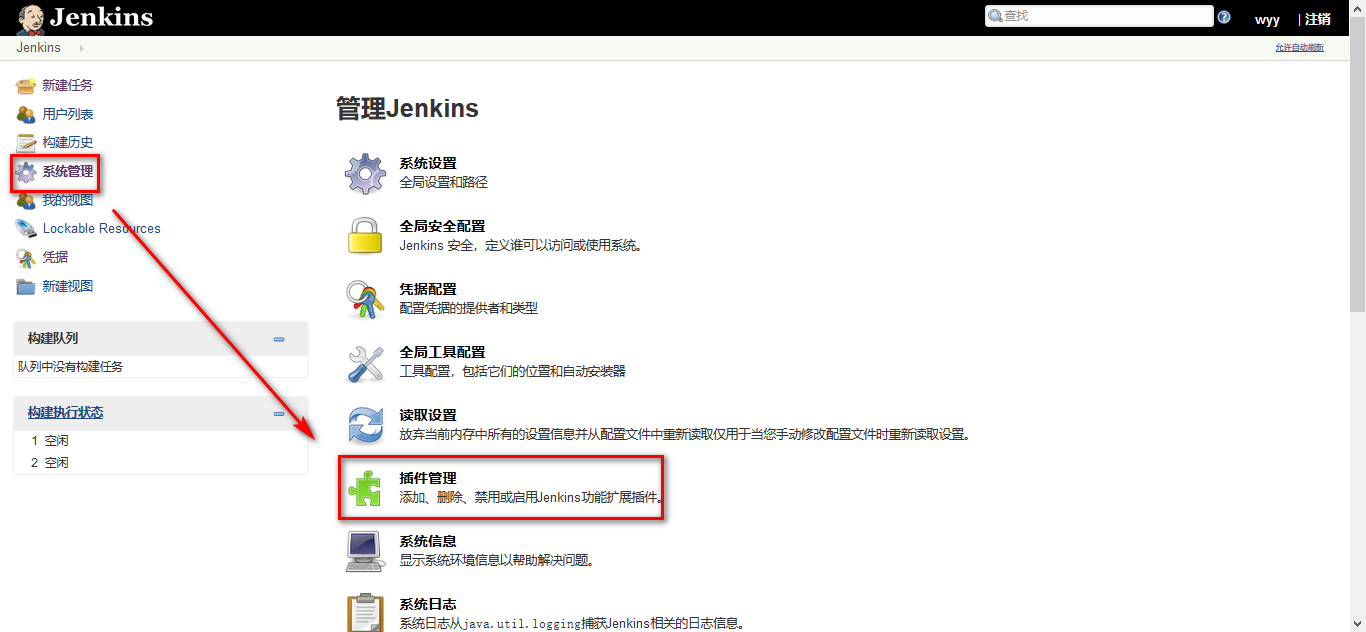Click the wyy user name link

pos(1267,19)
